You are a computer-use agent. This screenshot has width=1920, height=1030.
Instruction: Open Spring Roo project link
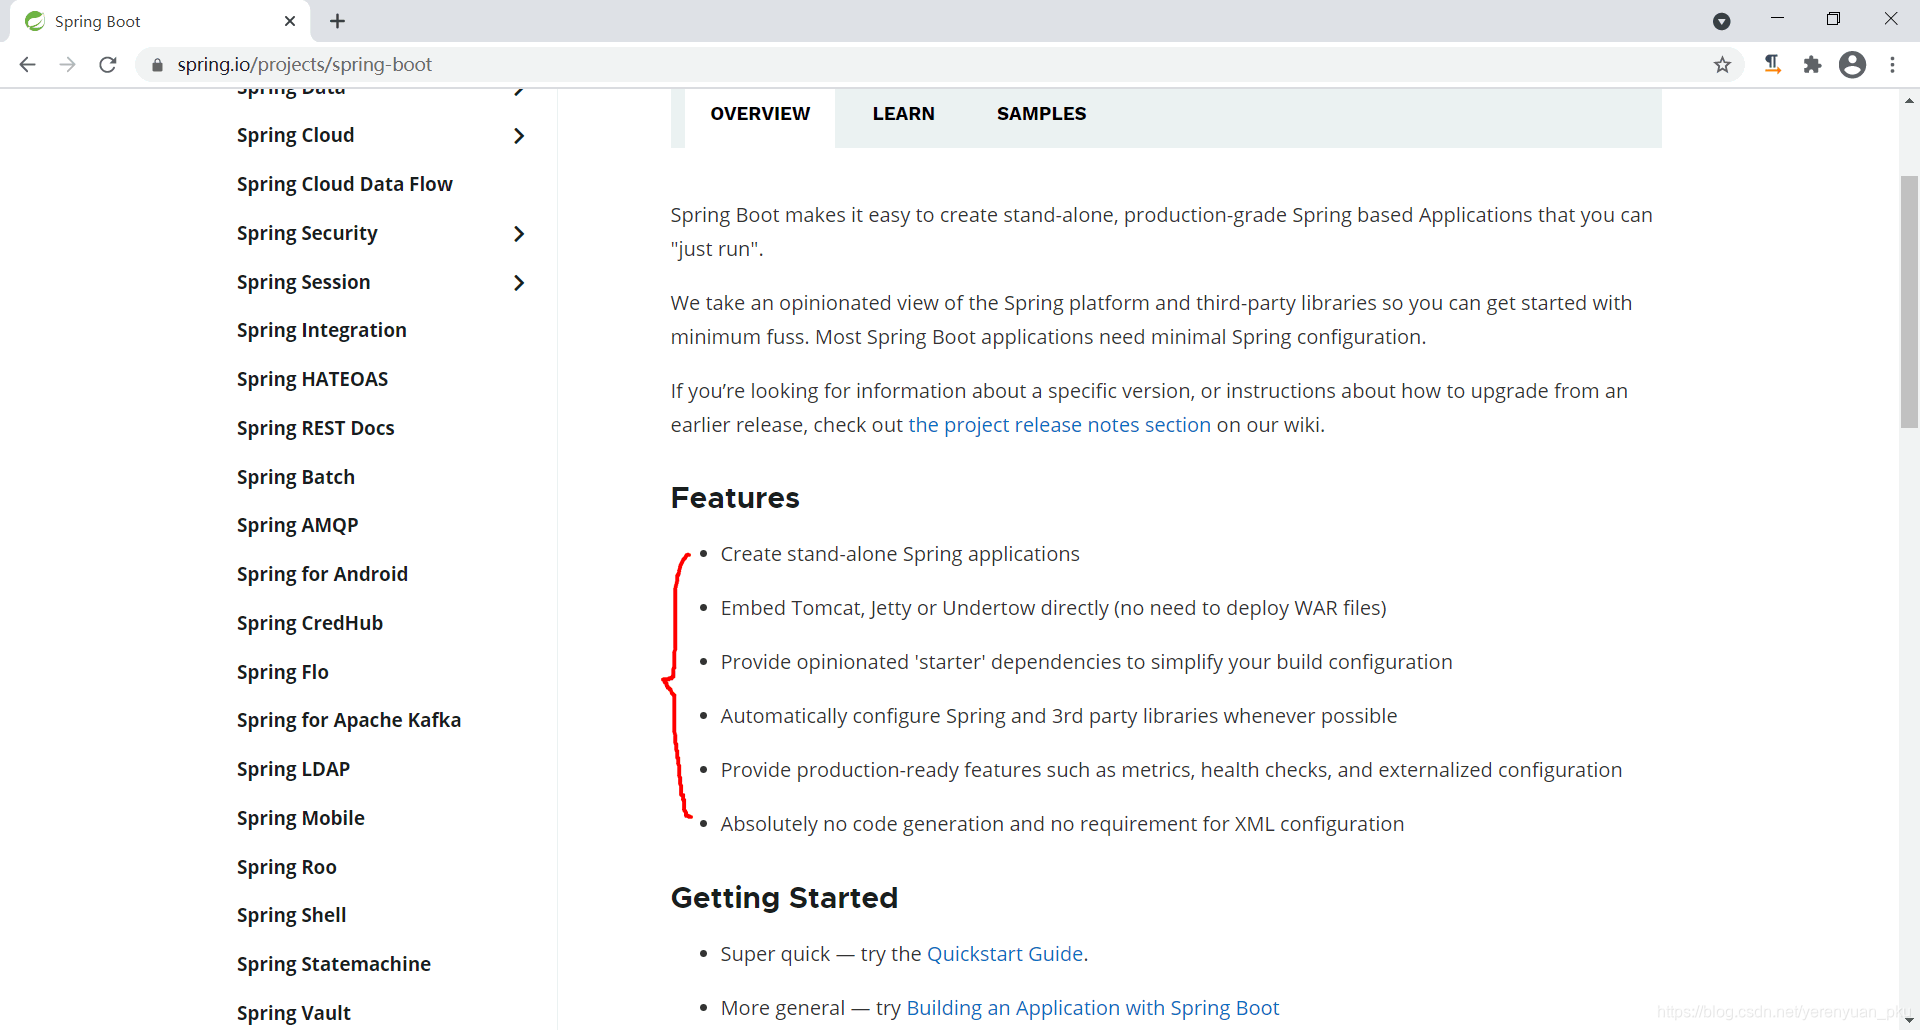286,868
